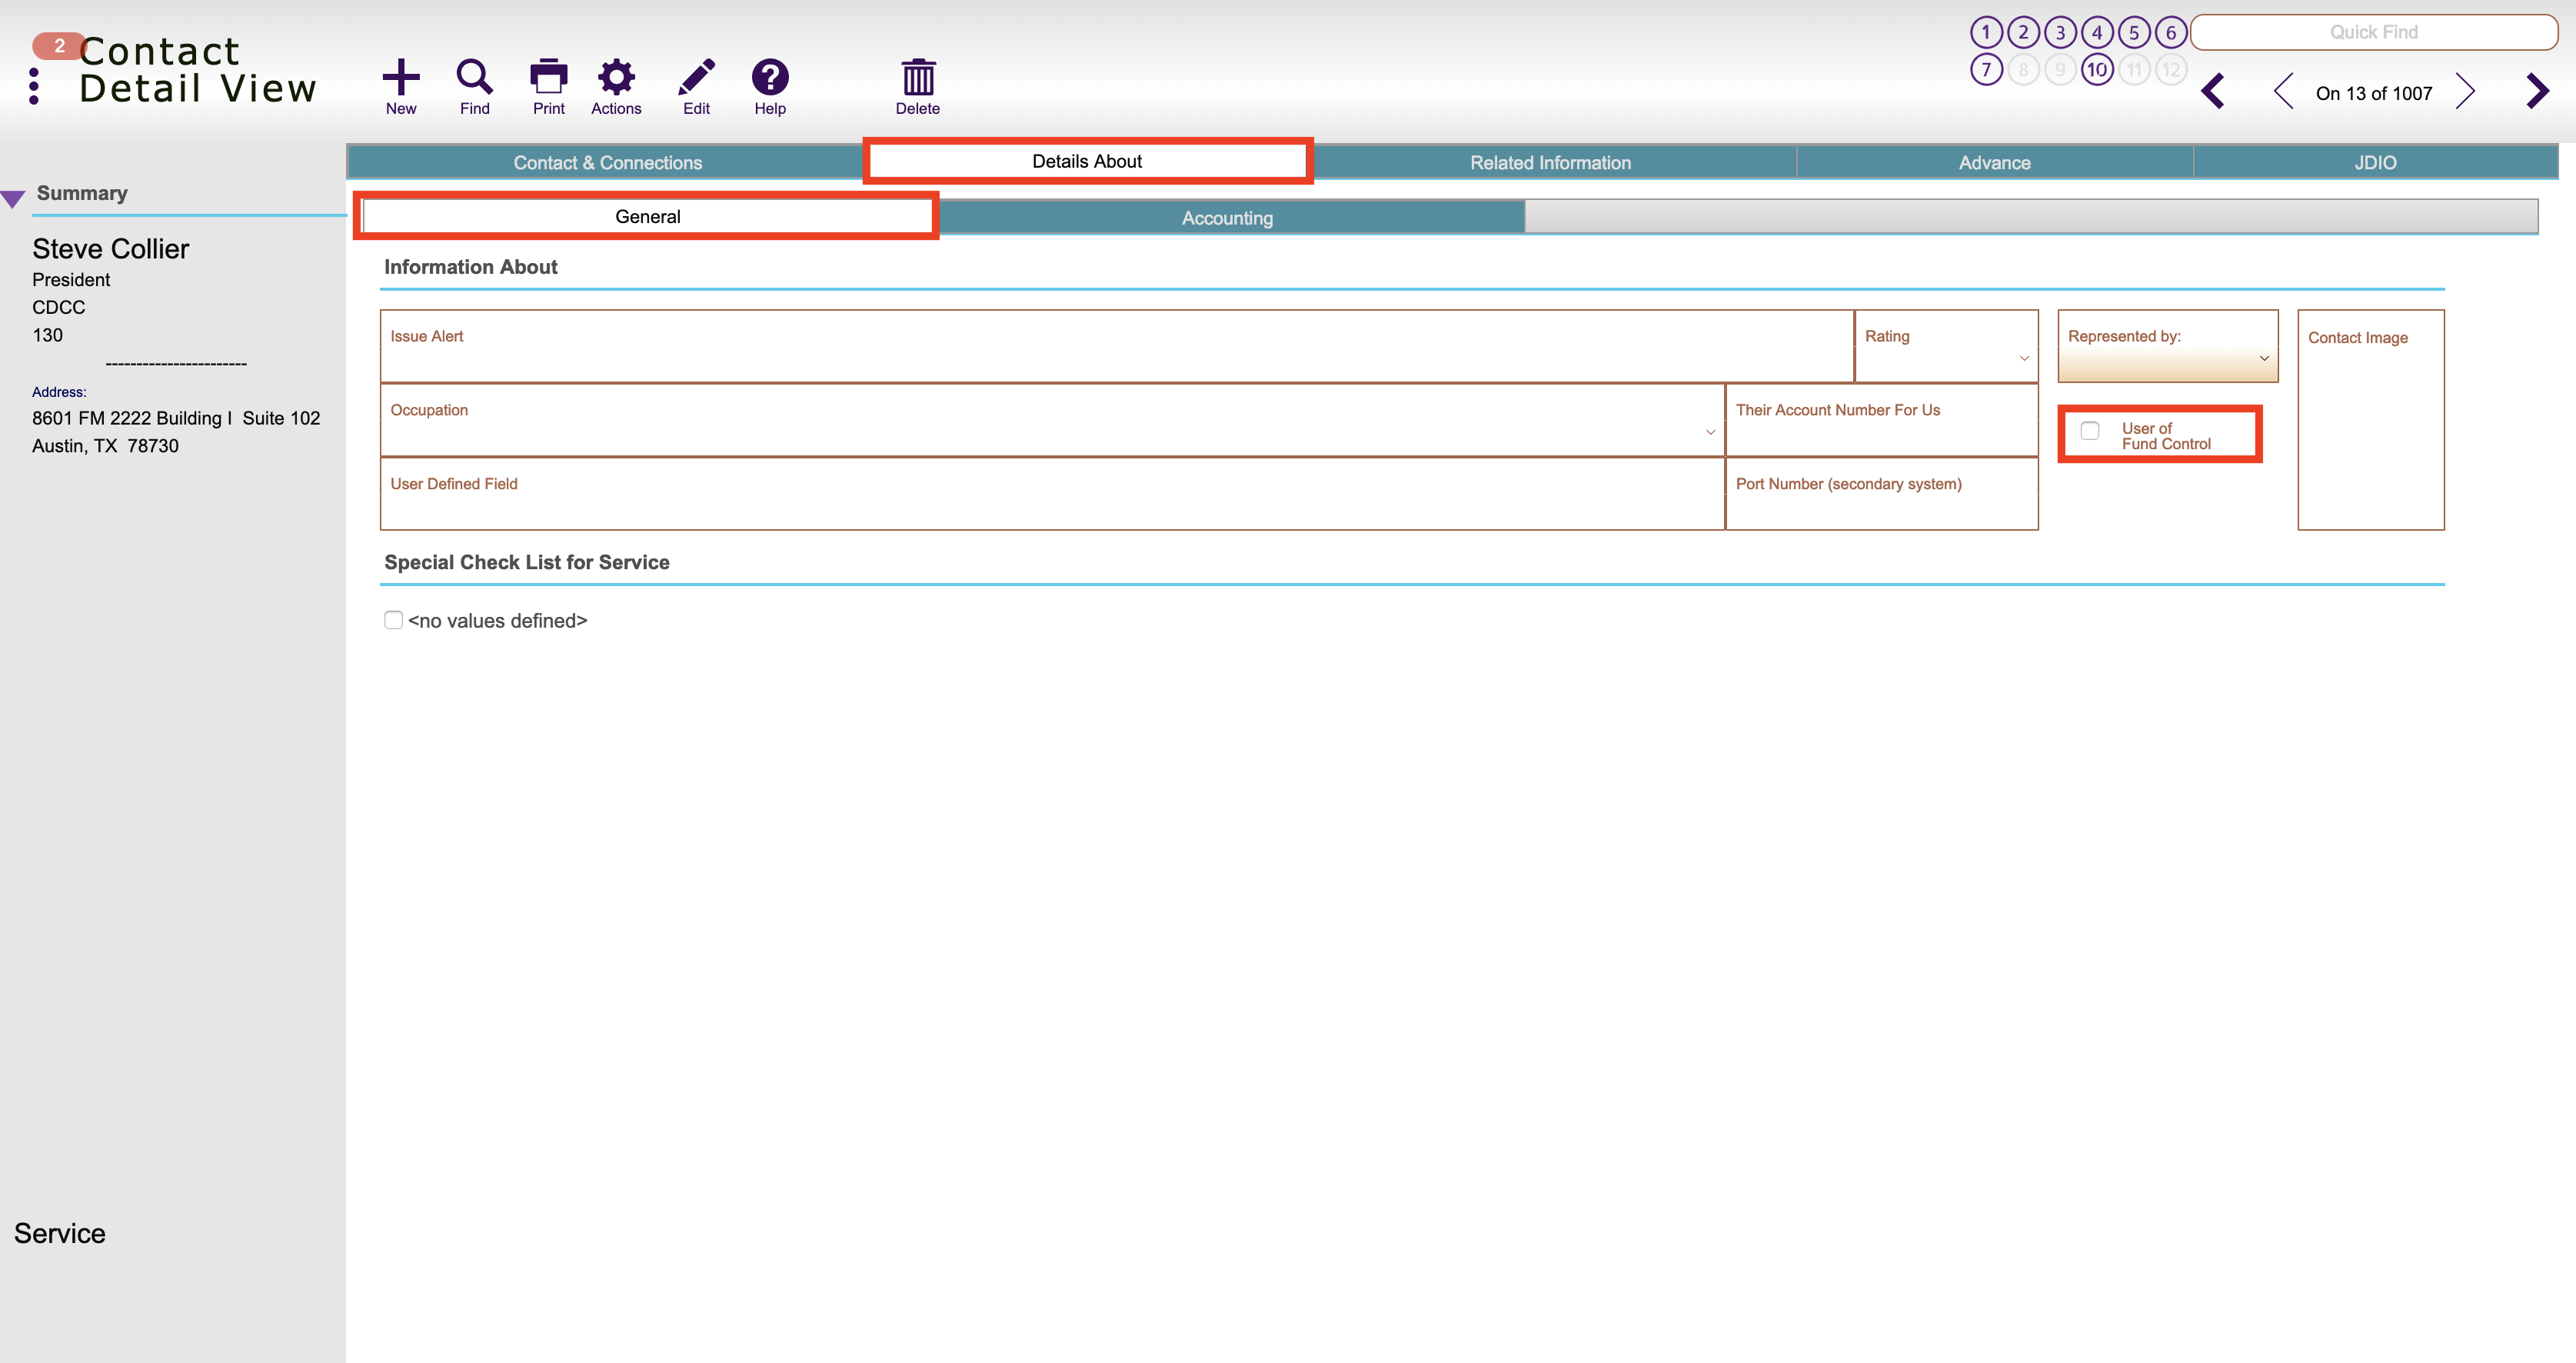Collapse the Summary section triangle

pos(13,198)
